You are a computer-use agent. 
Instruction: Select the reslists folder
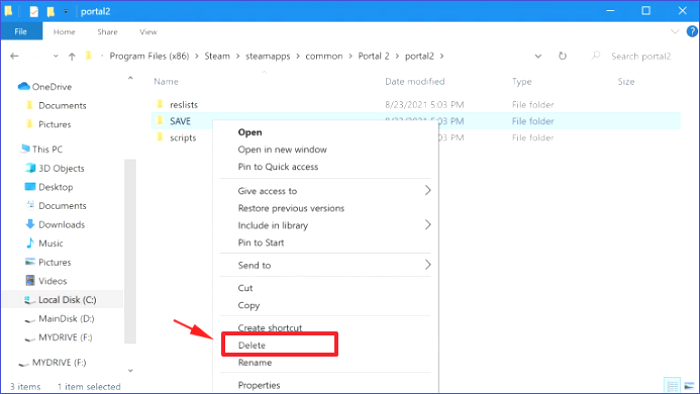pos(183,105)
